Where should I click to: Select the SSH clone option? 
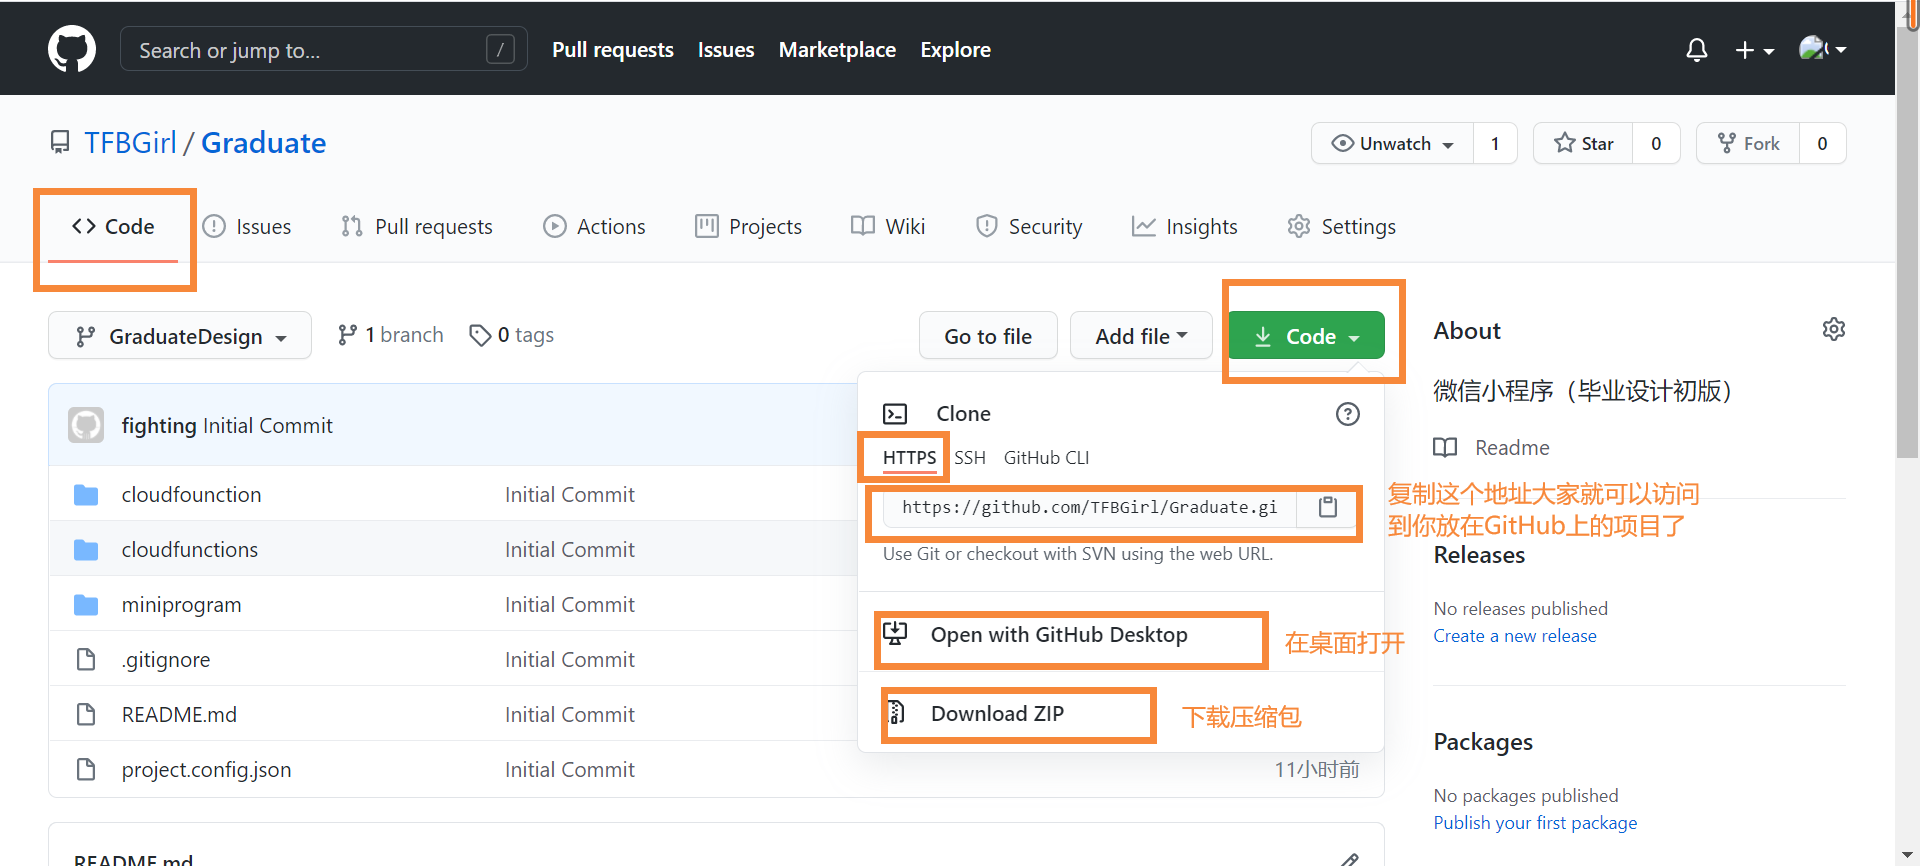(970, 458)
